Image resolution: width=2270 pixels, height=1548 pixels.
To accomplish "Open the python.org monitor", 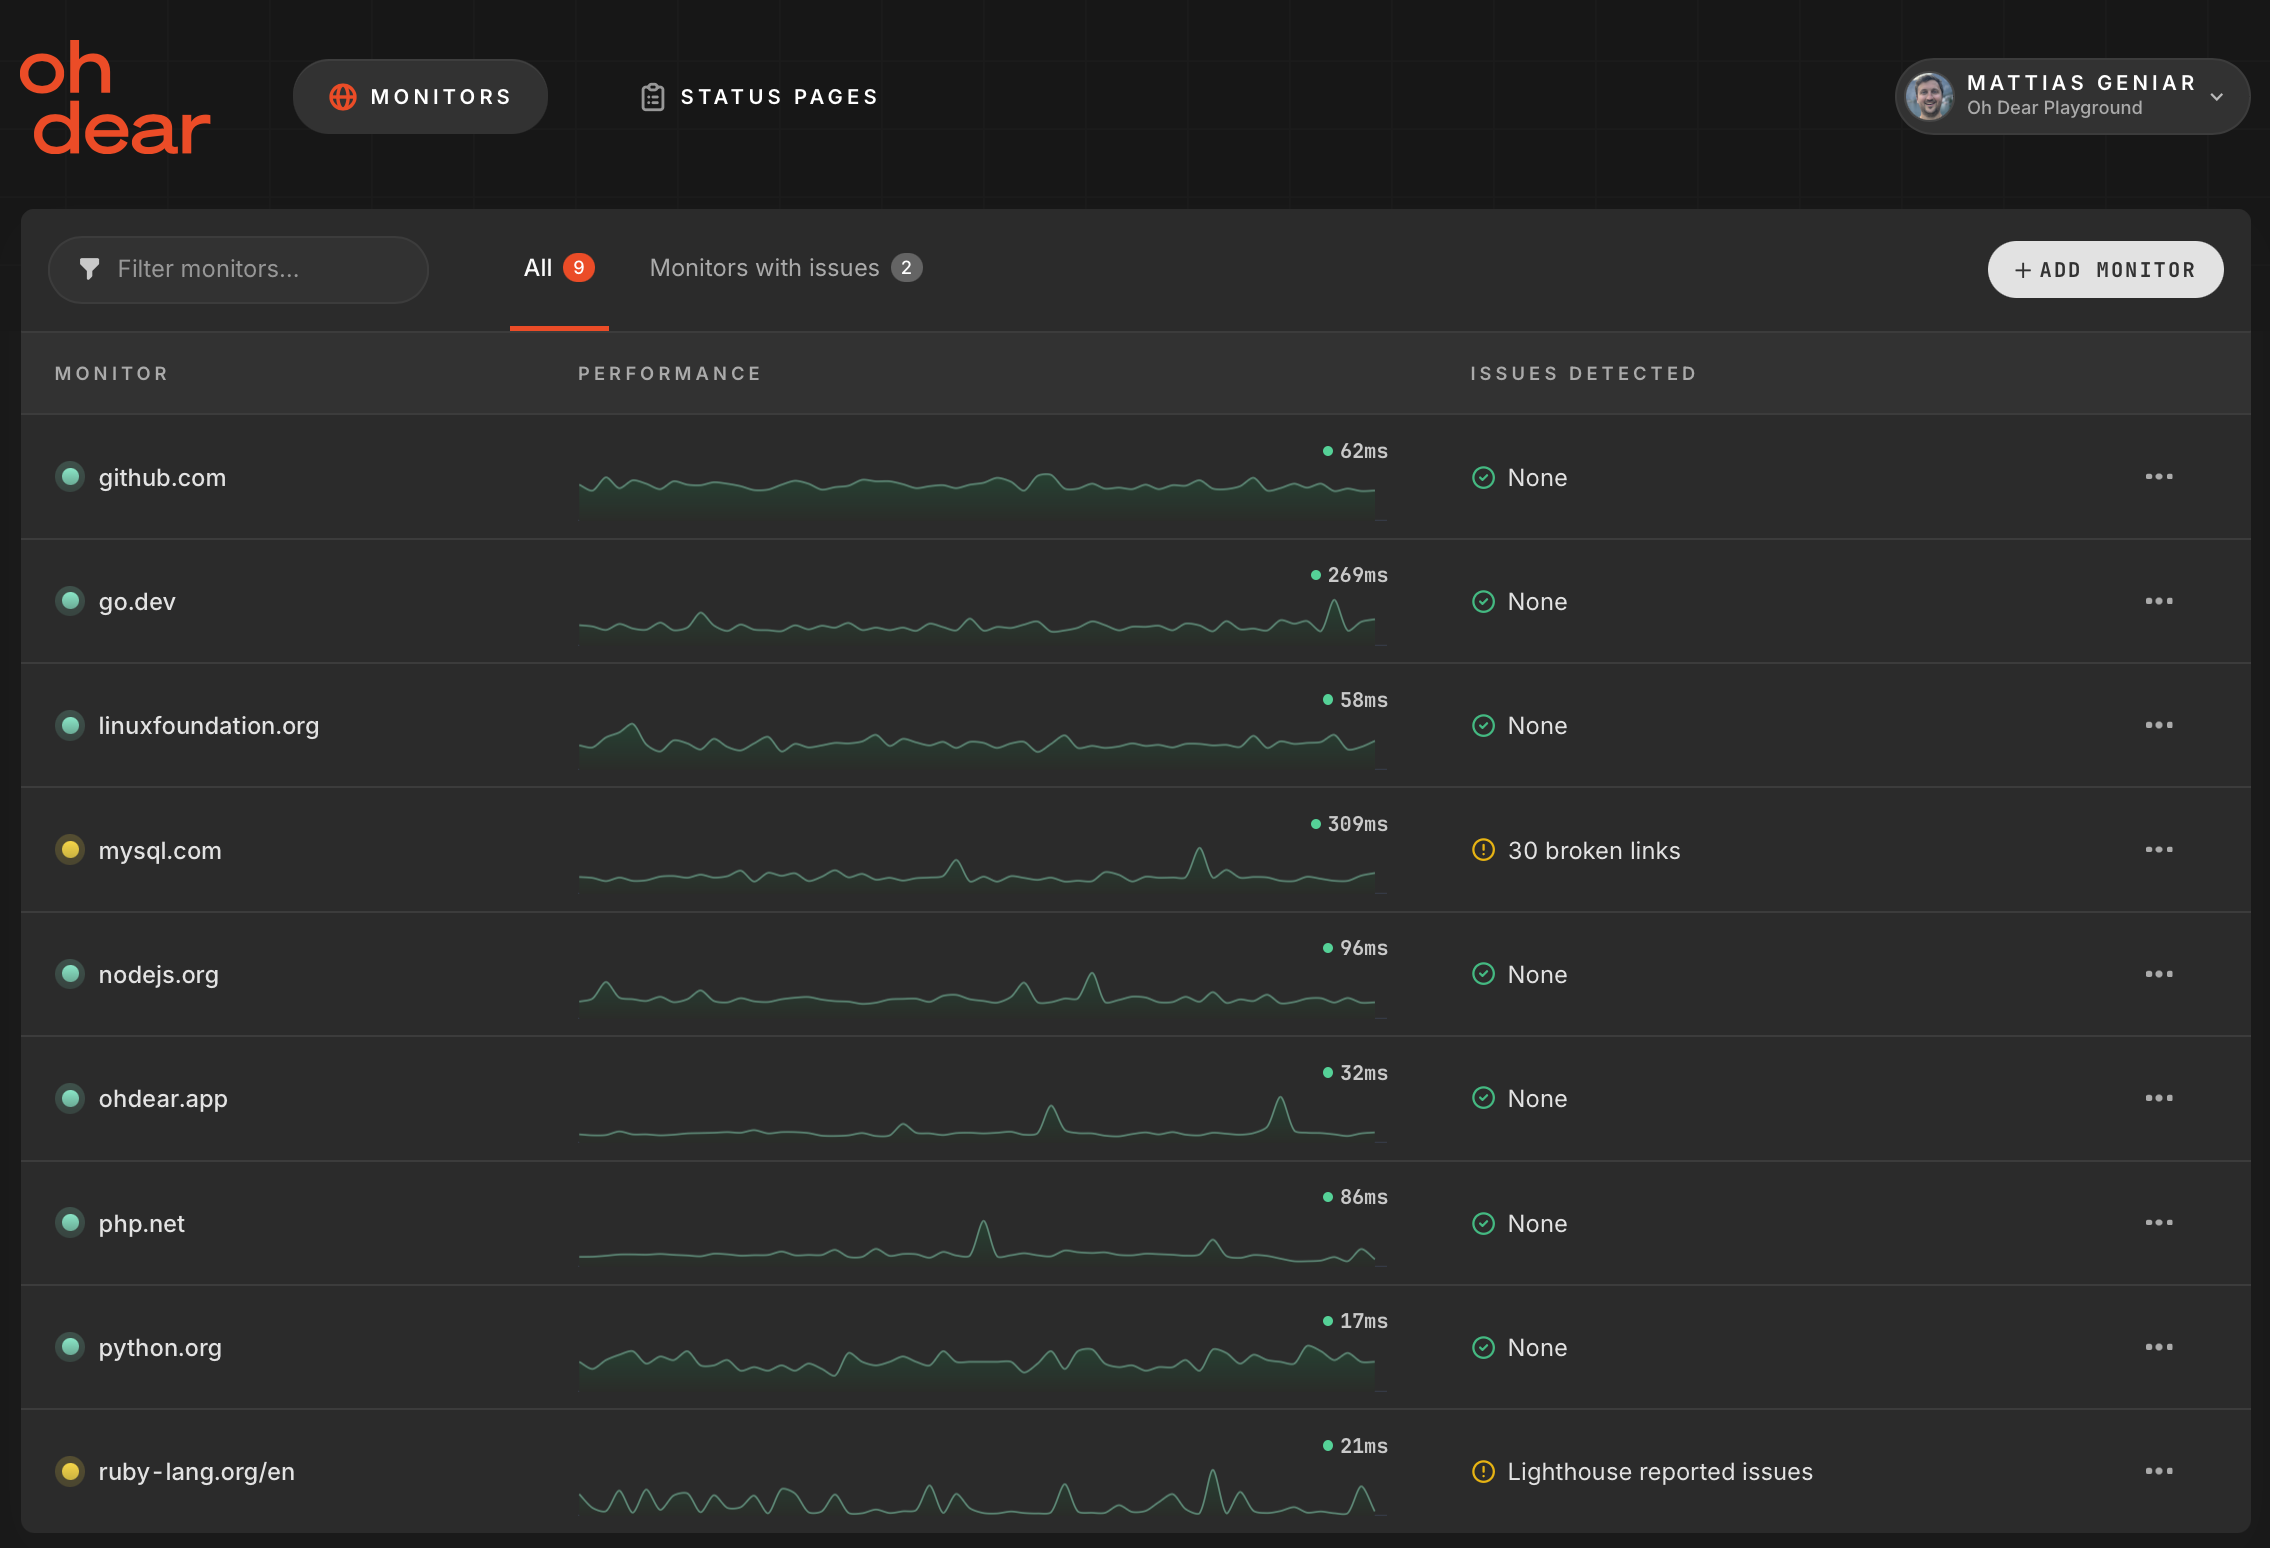I will (x=160, y=1348).
